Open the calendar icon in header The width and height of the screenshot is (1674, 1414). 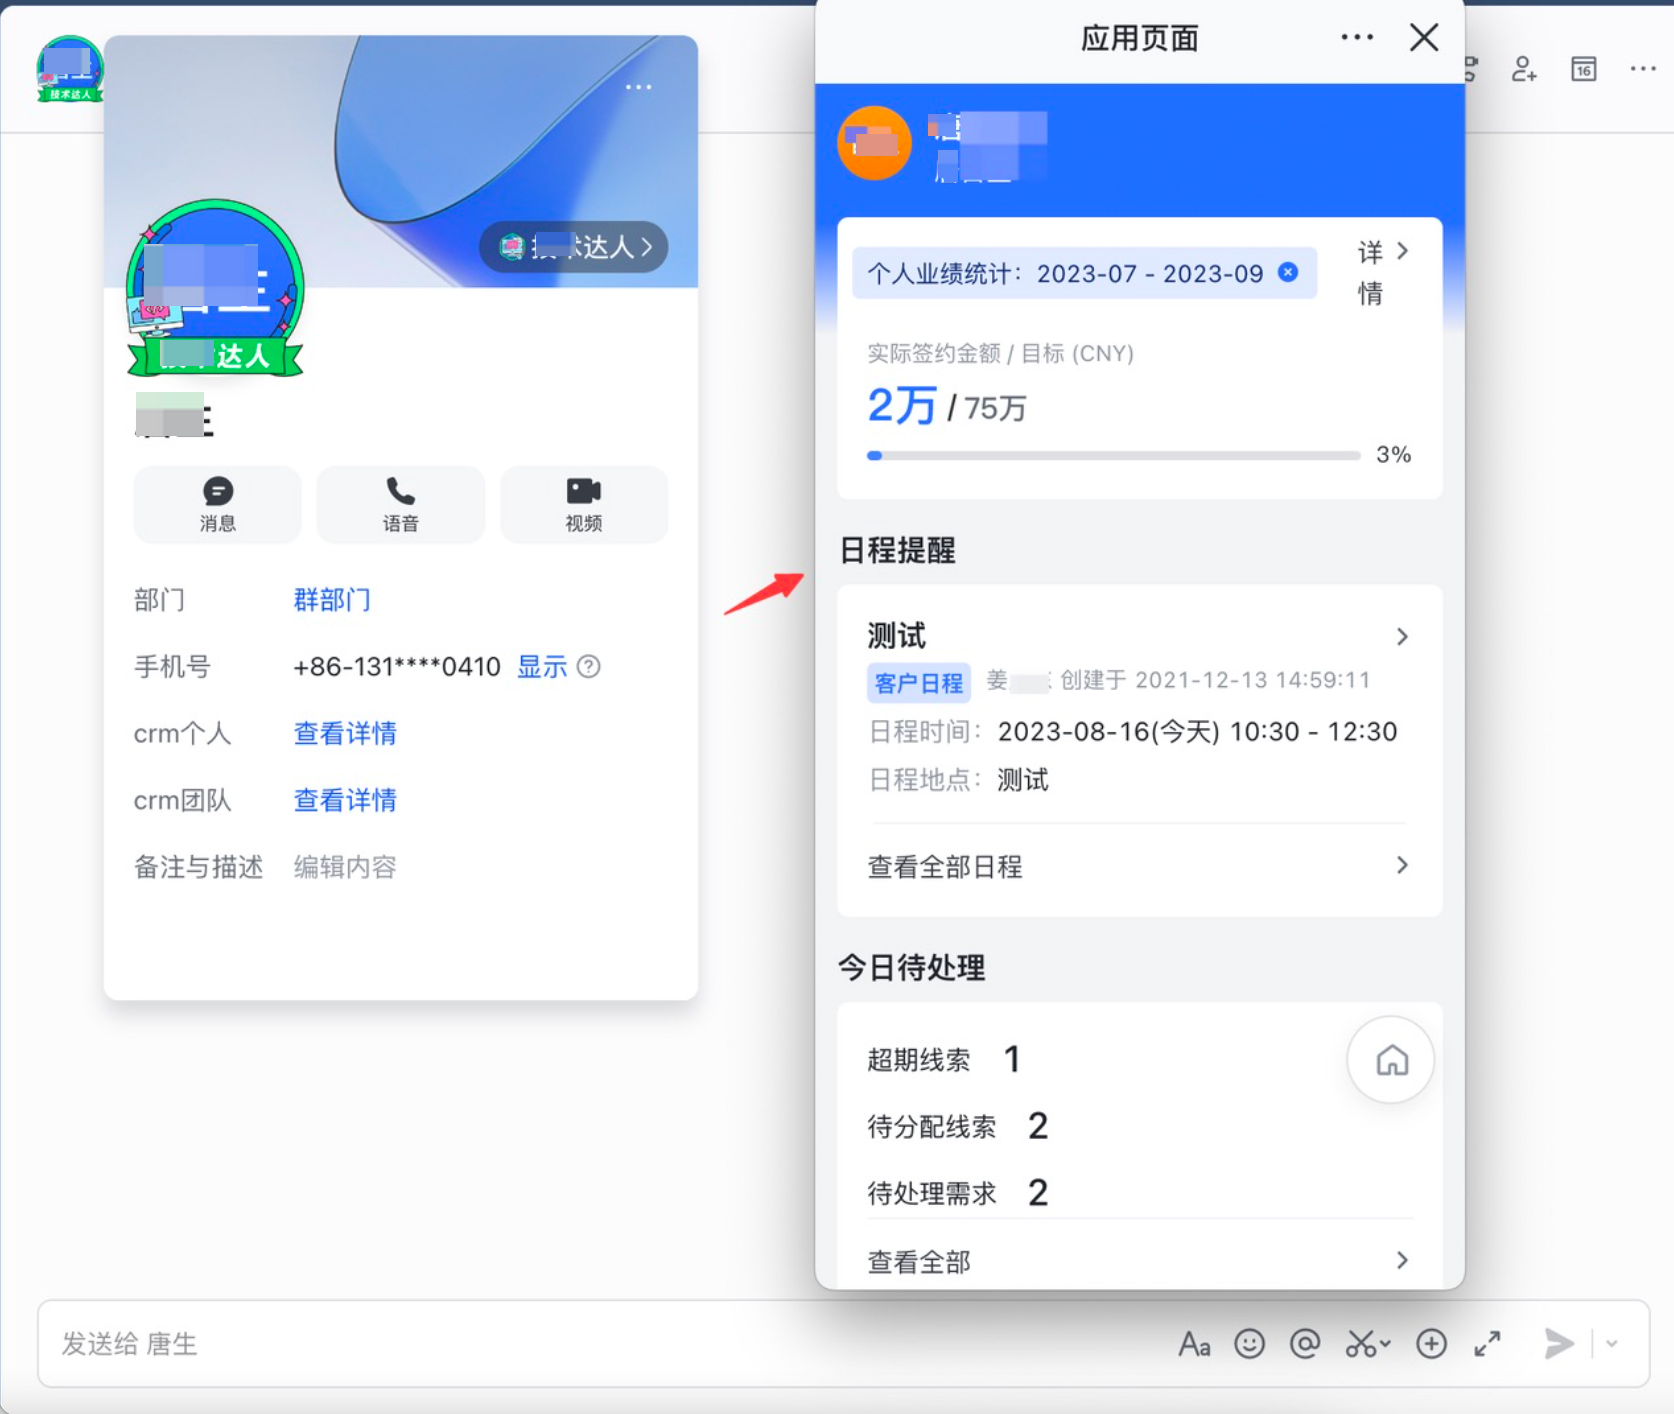tap(1583, 69)
